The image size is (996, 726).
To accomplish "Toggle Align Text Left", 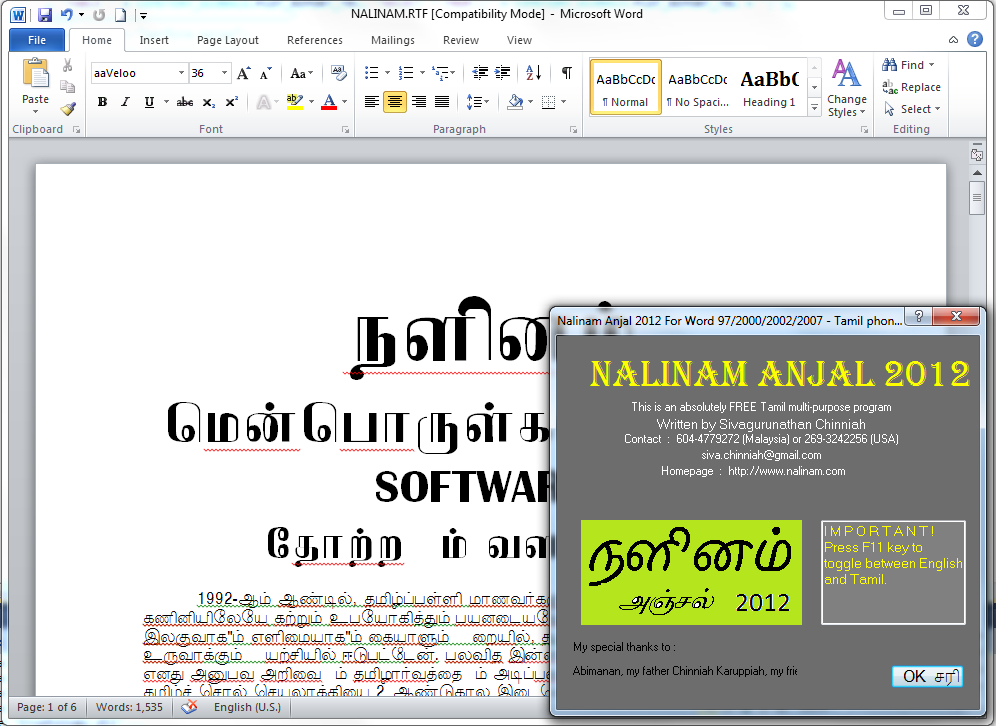I will (x=372, y=102).
